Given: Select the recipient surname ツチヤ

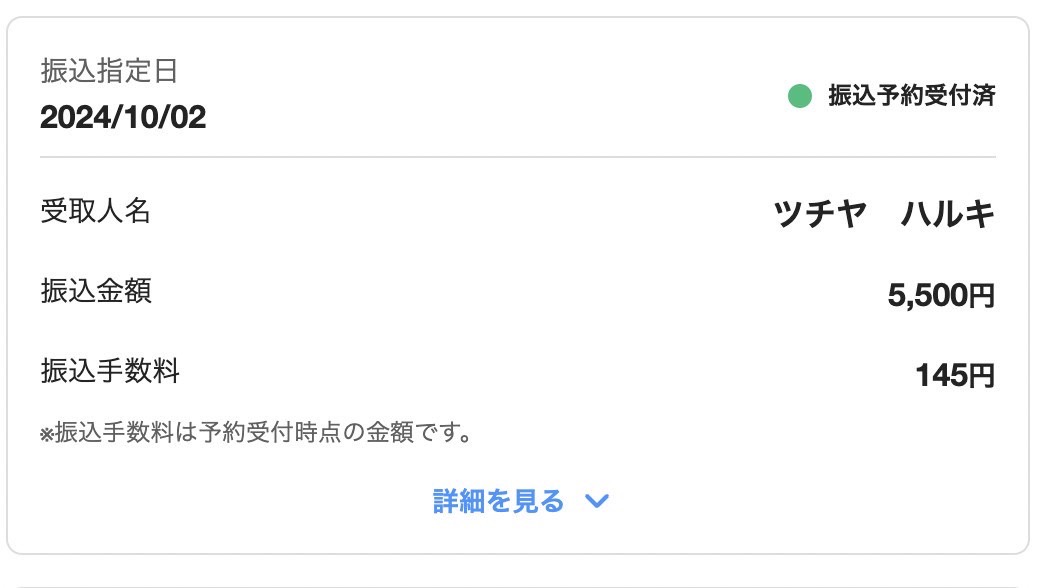Looking at the screenshot, I should coord(820,214).
